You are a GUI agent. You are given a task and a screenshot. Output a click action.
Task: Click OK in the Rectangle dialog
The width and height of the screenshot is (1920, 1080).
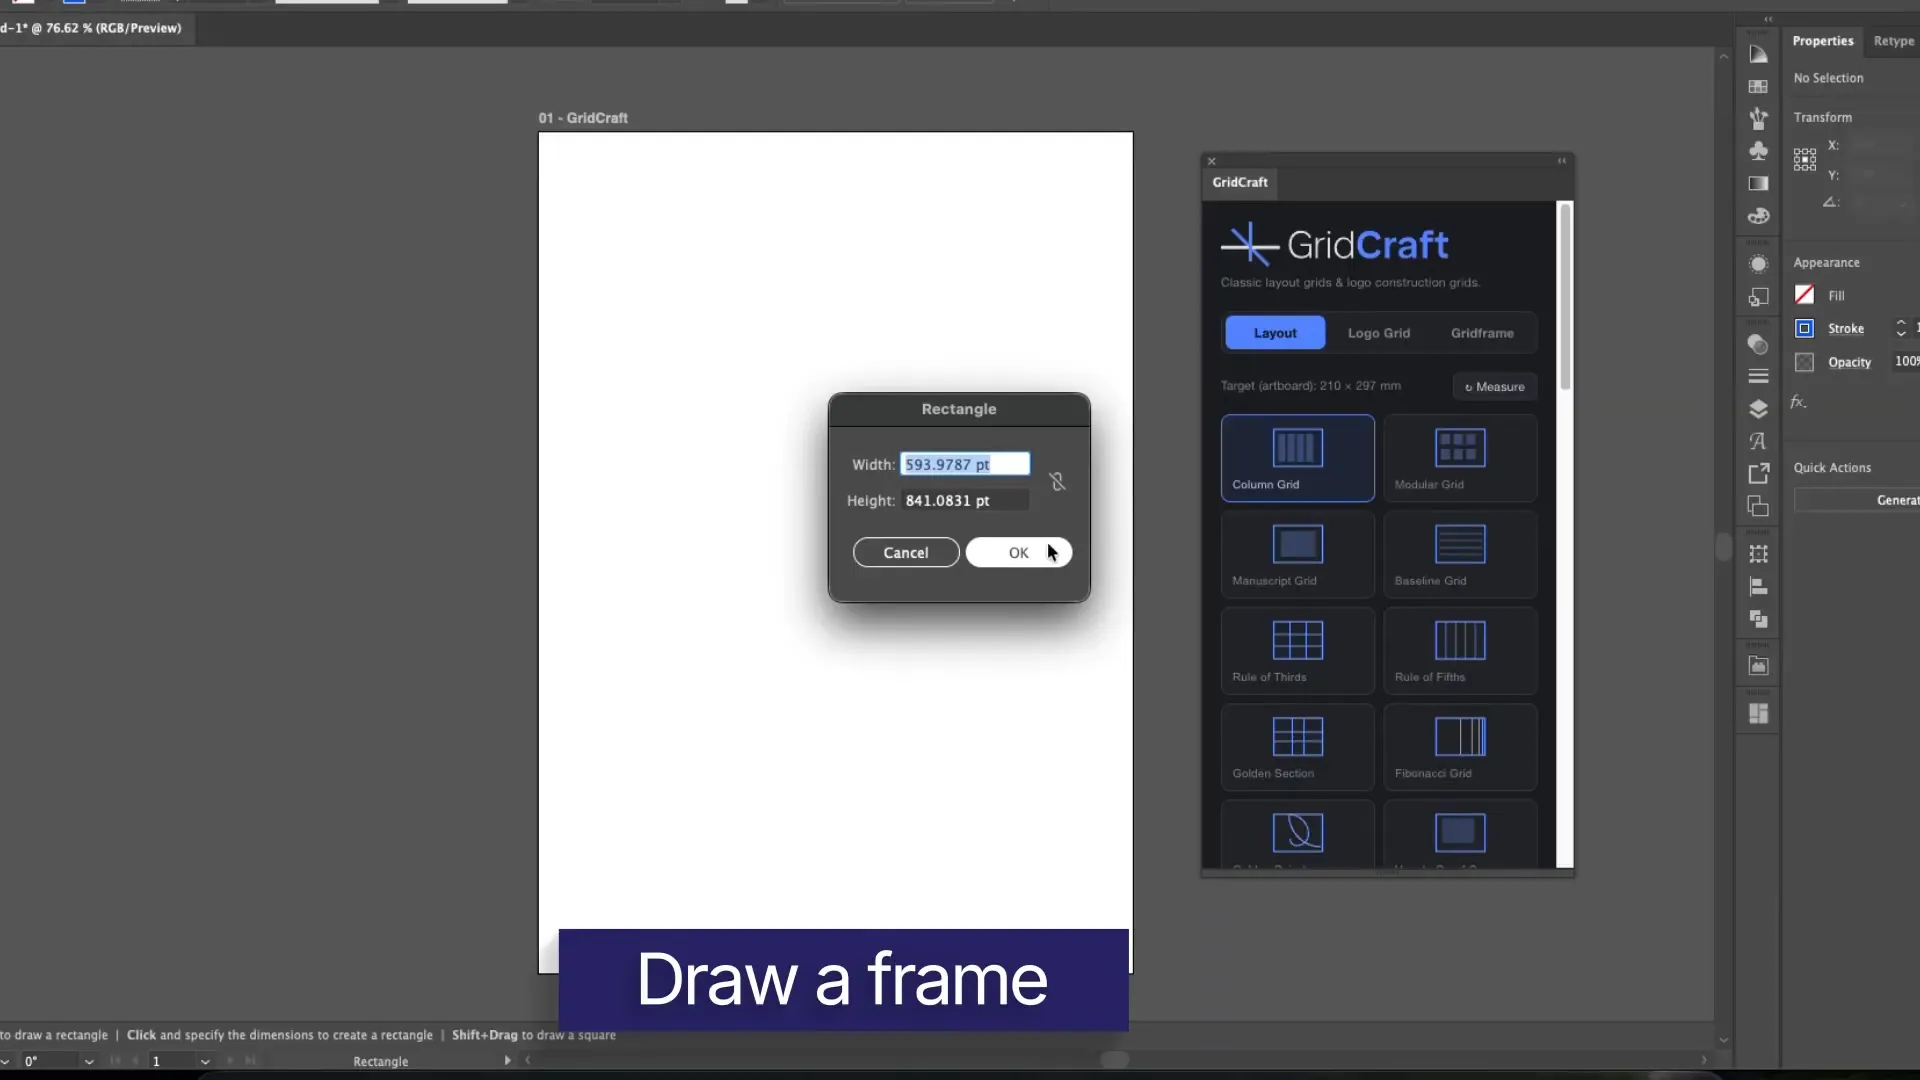point(1018,553)
